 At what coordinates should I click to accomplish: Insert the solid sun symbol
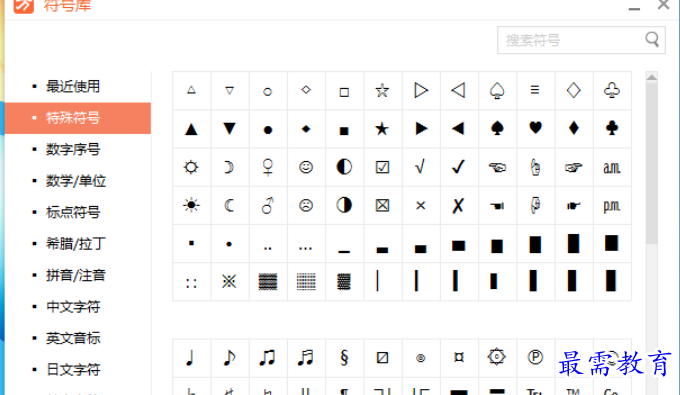(x=191, y=205)
